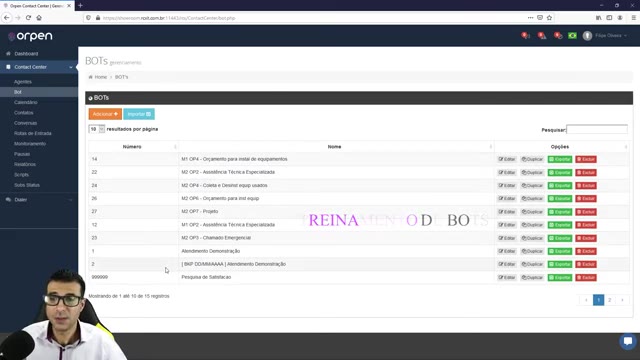Click row text 'Pesquisa de Satisfacao'
Image resolution: width=640 pixels, height=360 pixels.
(x=206, y=277)
